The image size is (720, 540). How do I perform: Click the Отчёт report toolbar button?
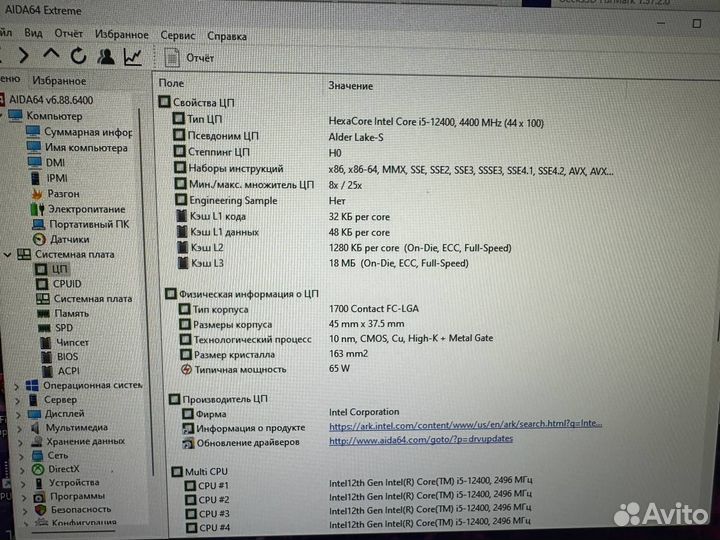click(190, 58)
